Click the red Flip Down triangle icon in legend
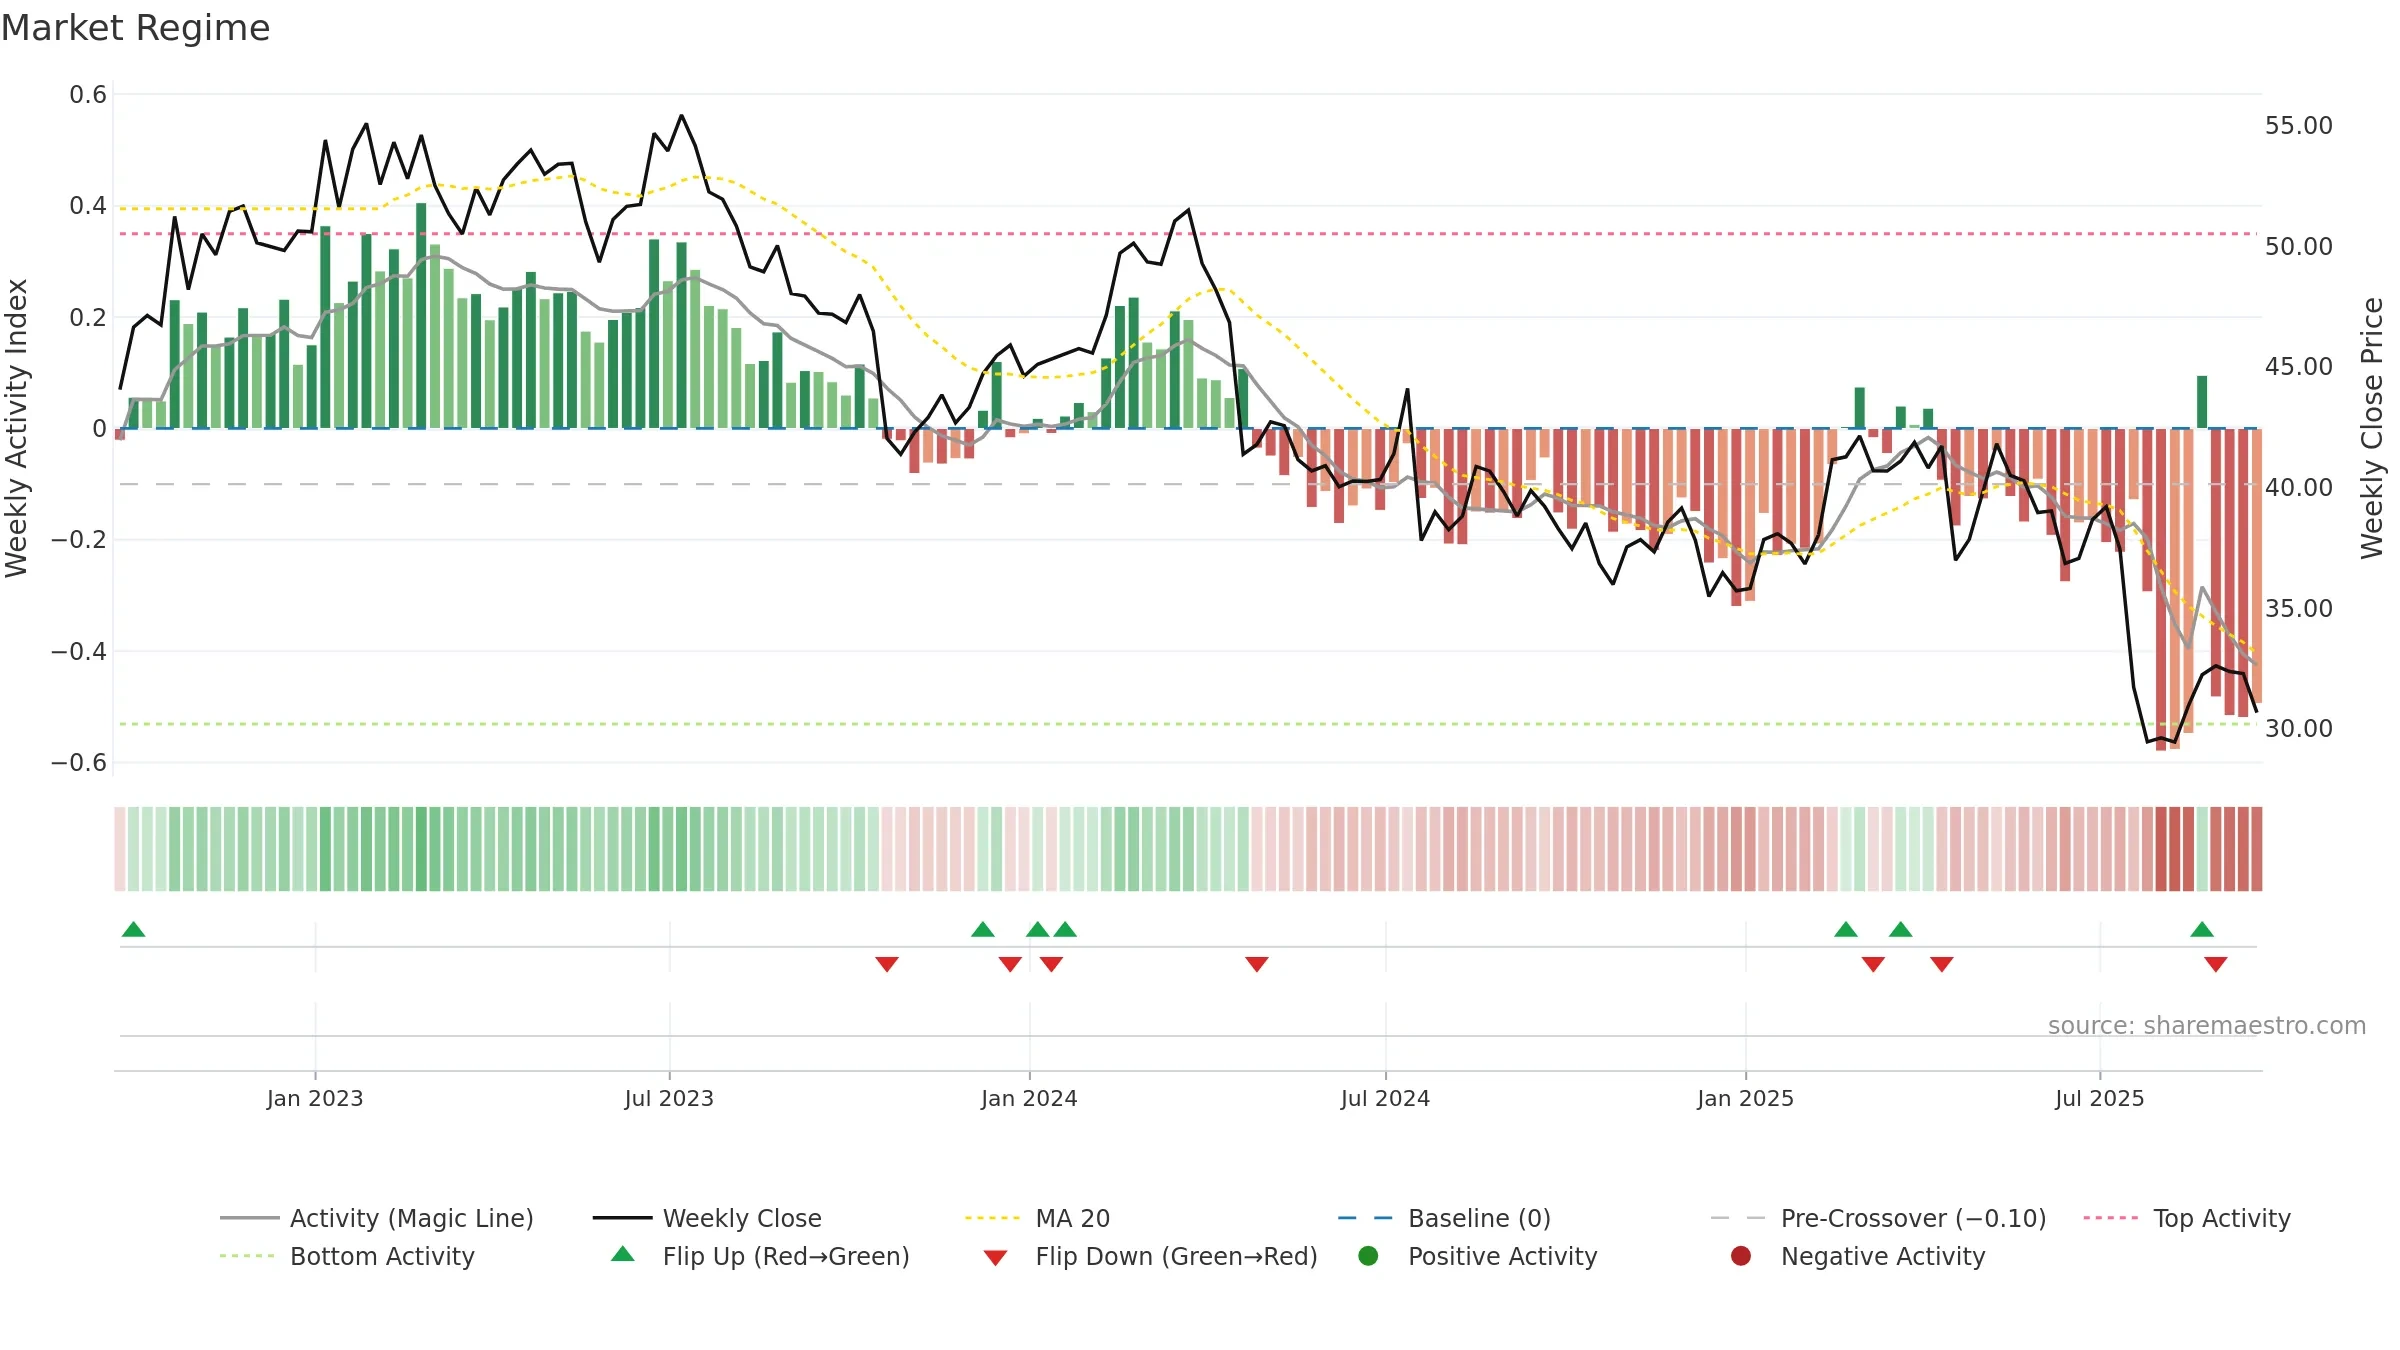2400x1350 pixels. 995,1258
